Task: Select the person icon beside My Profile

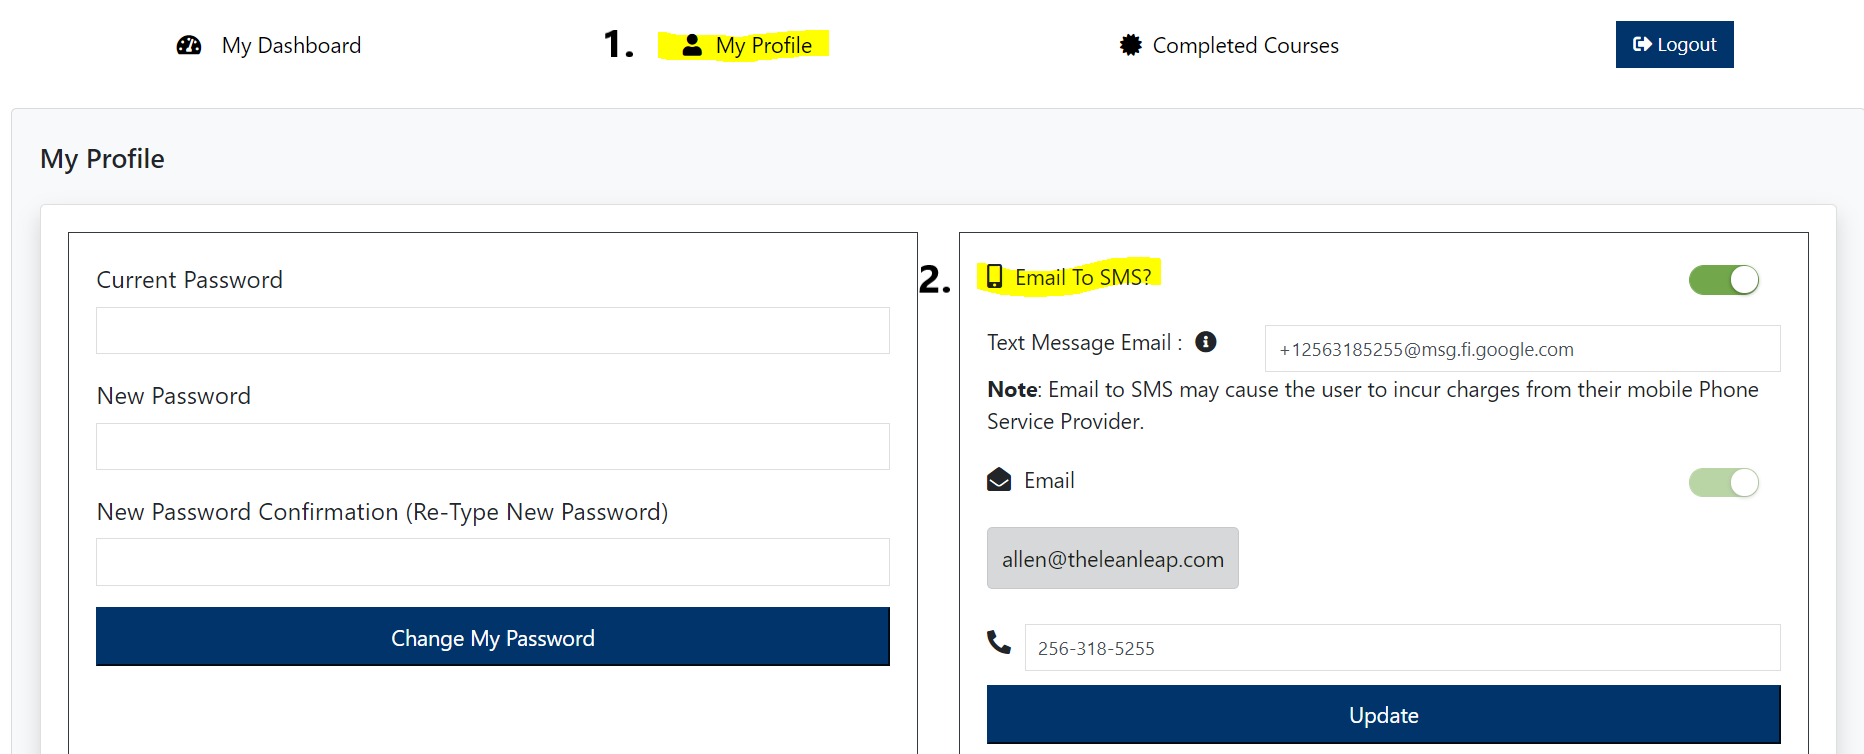Action: 692,44
